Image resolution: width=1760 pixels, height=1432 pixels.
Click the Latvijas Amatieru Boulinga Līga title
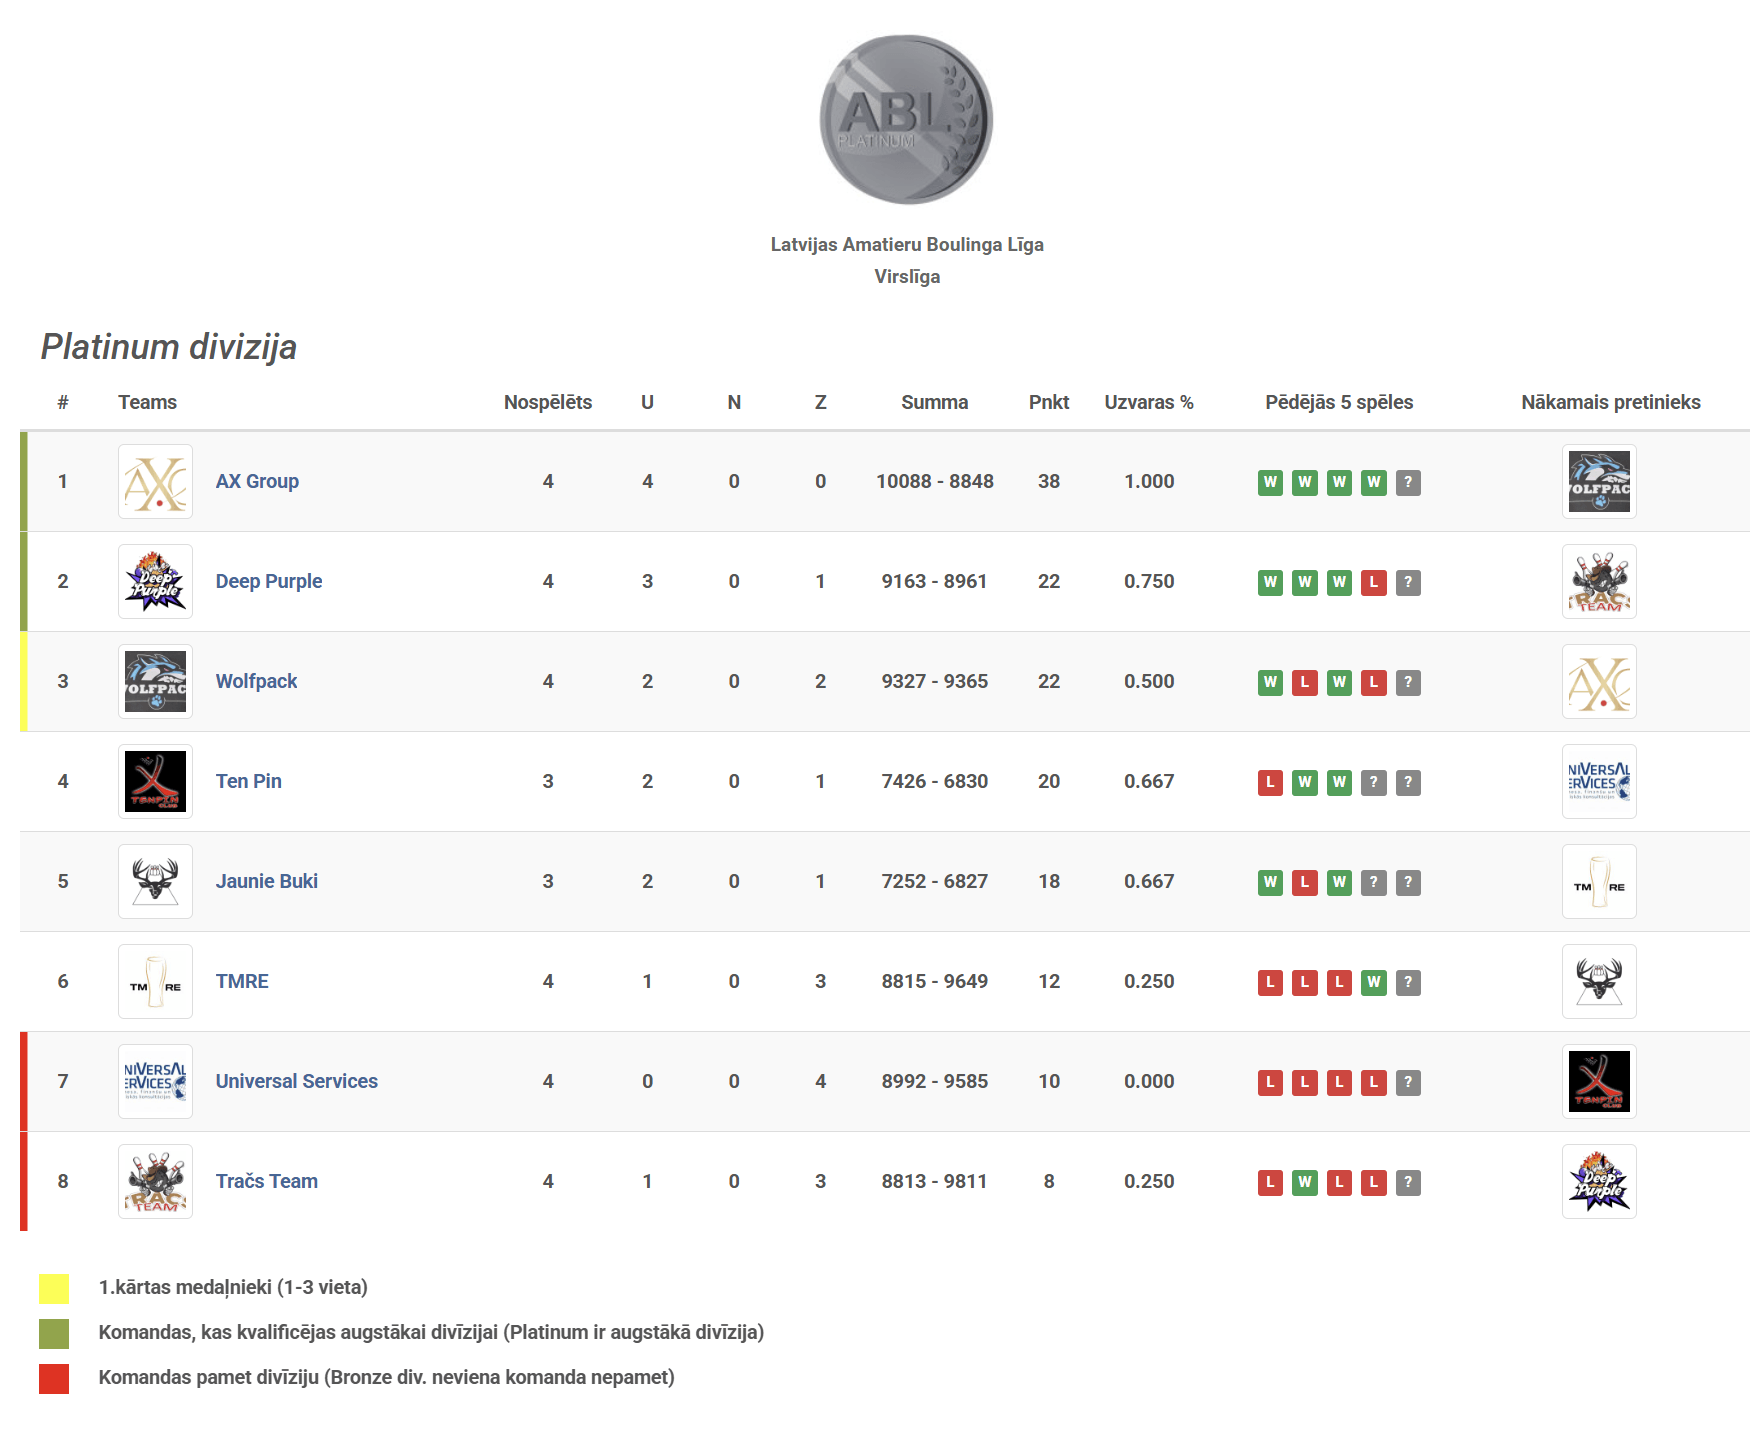[907, 244]
